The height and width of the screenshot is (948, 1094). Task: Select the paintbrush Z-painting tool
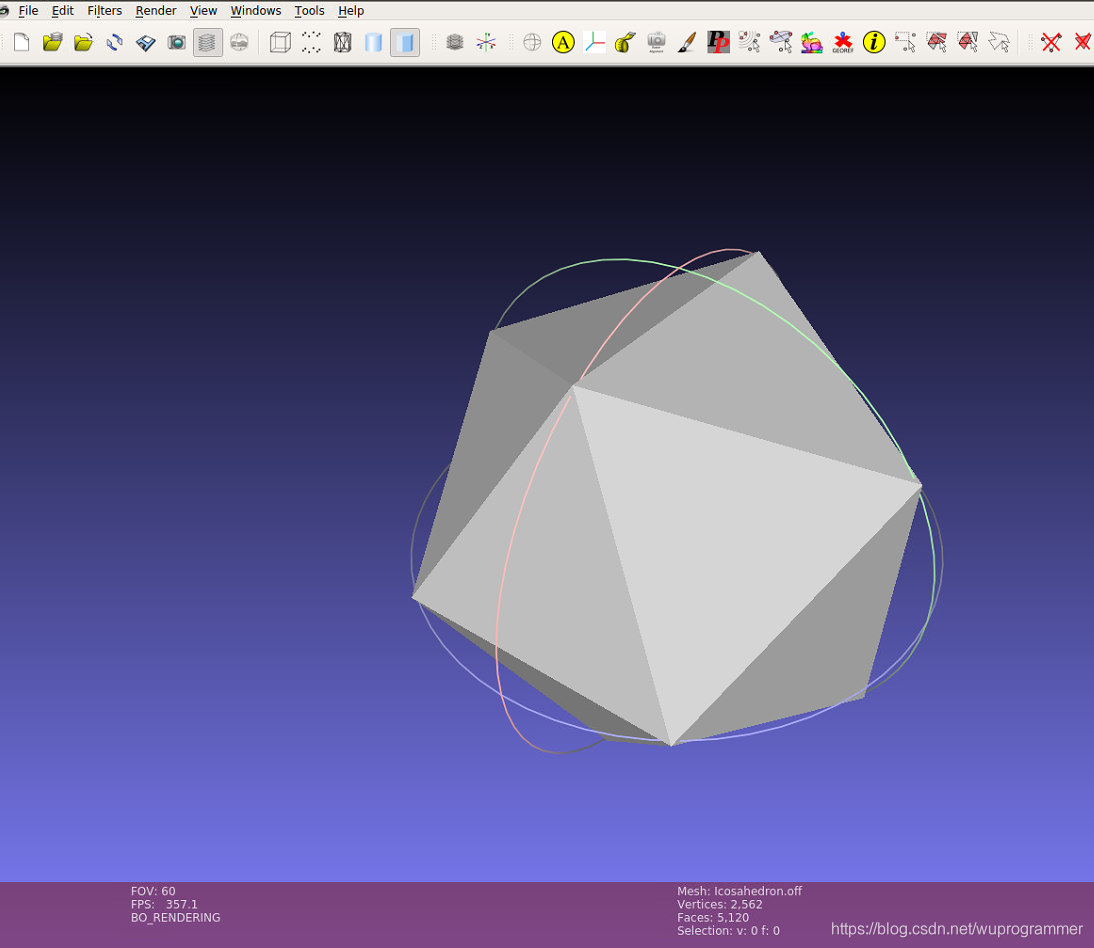[x=687, y=43]
